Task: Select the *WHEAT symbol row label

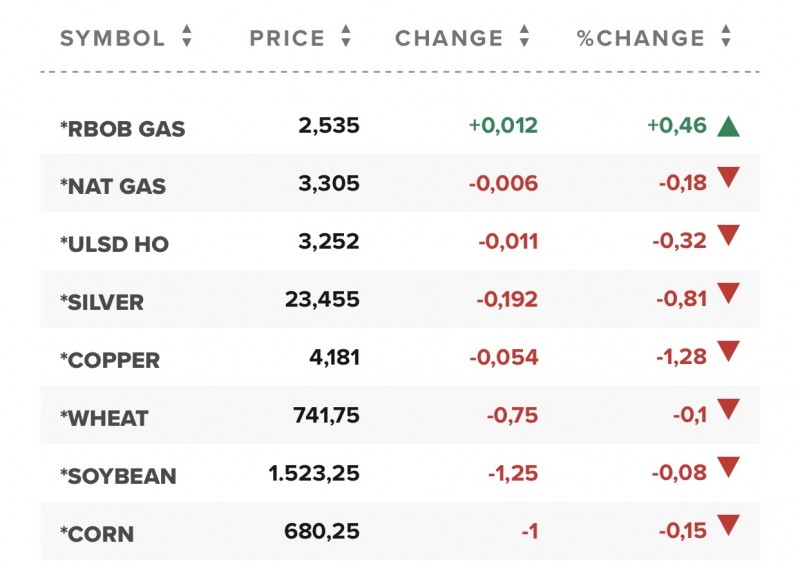Action: point(104,418)
